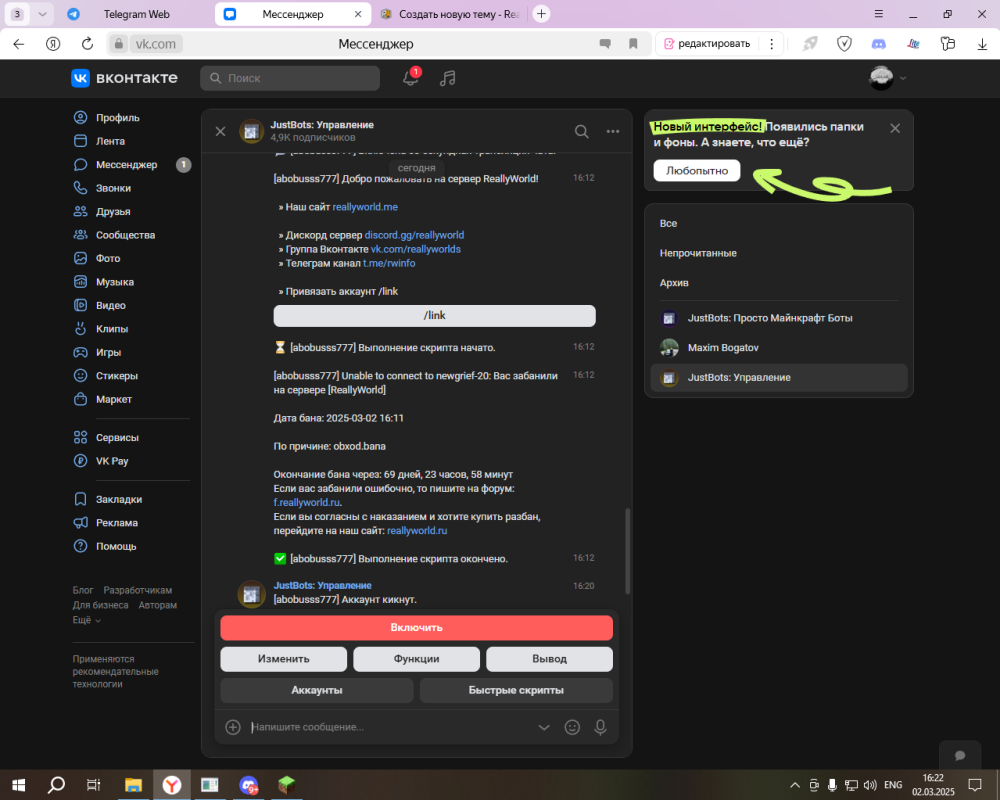This screenshot has width=1000, height=800.
Task: Open JustBots: Просто Майнкрафт Боты chat
Action: (x=779, y=318)
